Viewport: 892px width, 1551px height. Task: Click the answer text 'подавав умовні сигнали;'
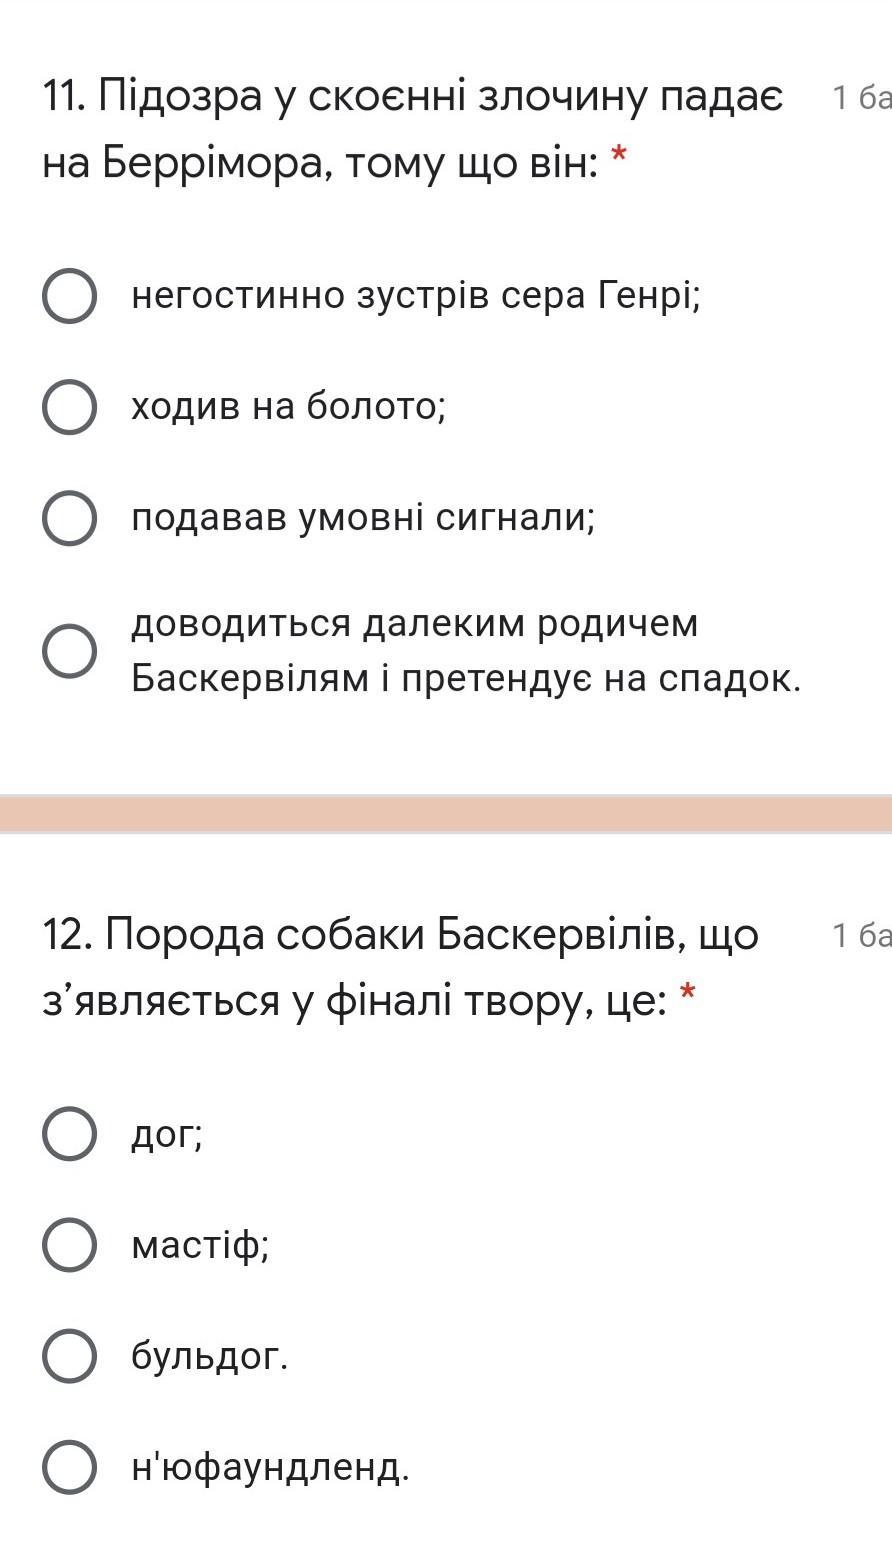click(x=363, y=518)
